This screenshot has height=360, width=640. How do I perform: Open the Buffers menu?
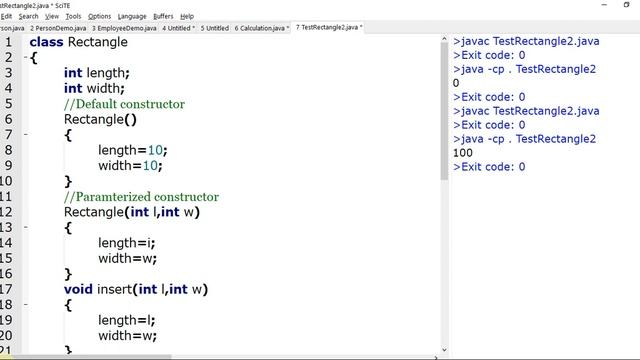[163, 16]
